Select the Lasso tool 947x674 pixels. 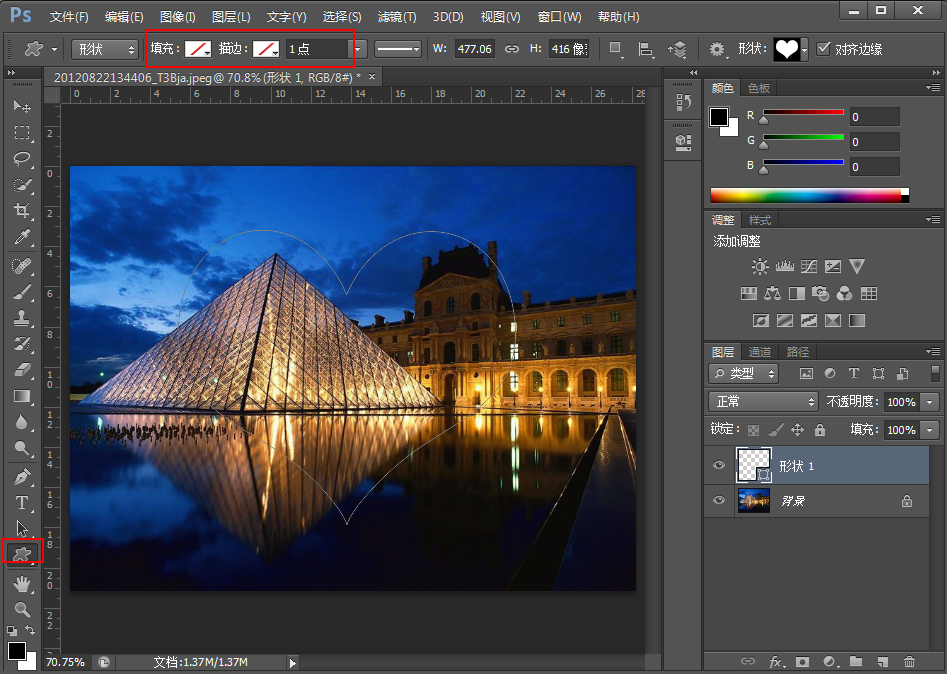[x=21, y=159]
